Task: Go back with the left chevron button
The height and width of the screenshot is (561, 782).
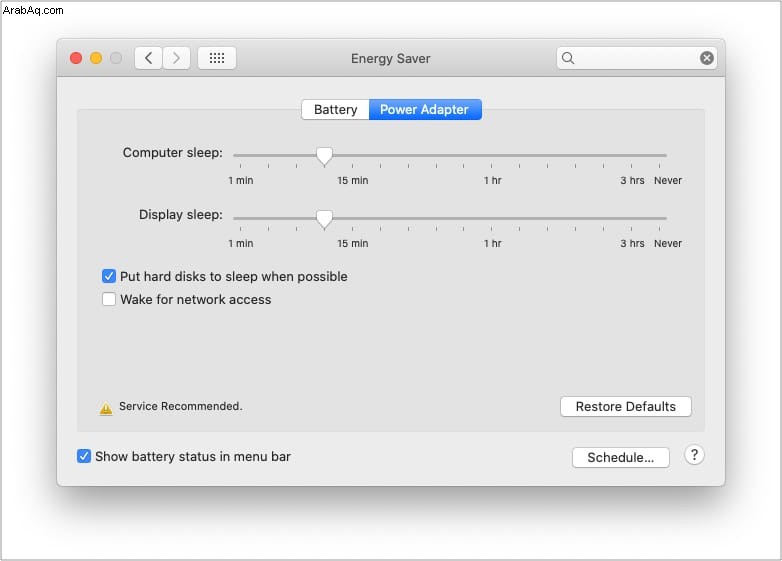Action: coord(148,58)
